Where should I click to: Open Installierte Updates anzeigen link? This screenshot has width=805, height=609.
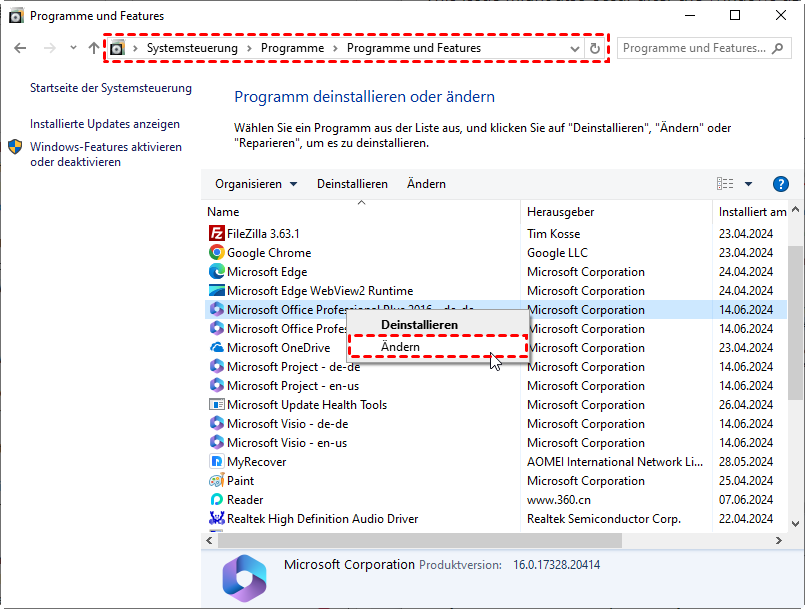click(x=105, y=124)
